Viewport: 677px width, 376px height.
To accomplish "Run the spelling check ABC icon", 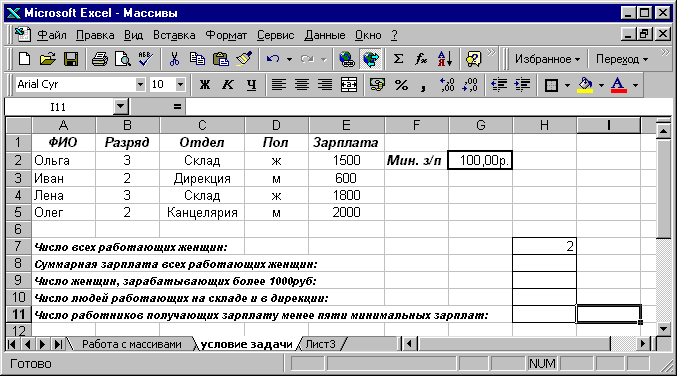I will pos(146,59).
